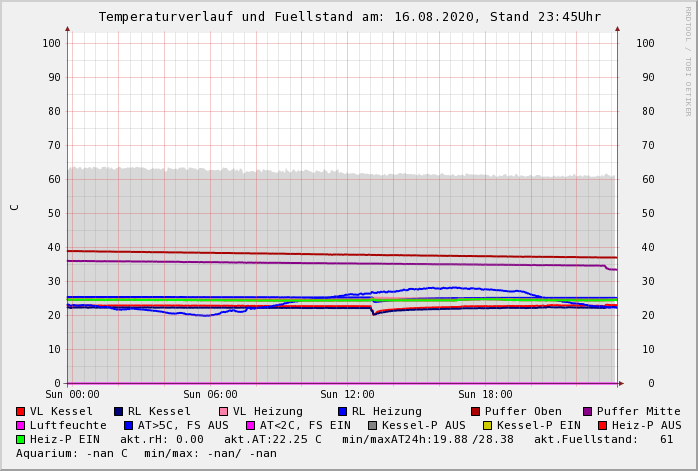Click the pink VL Heizung legend swatch
This screenshot has width=698, height=471.
223,412
